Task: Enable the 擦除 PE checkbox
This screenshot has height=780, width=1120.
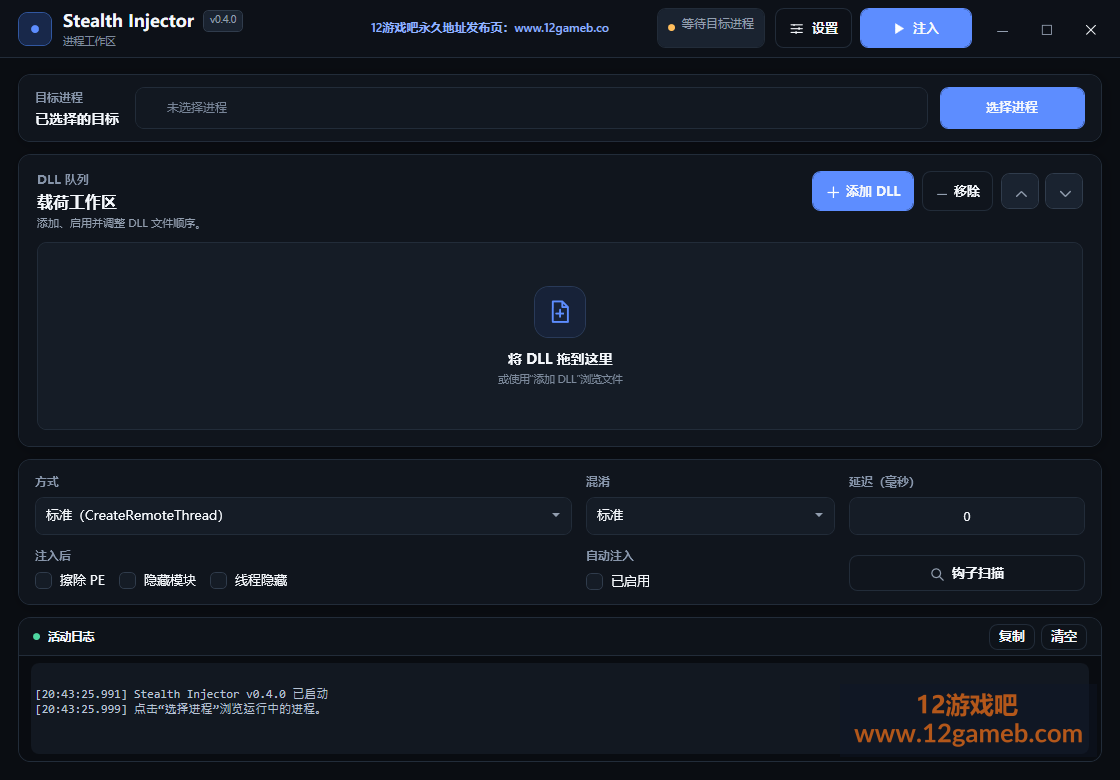Action: (x=44, y=581)
